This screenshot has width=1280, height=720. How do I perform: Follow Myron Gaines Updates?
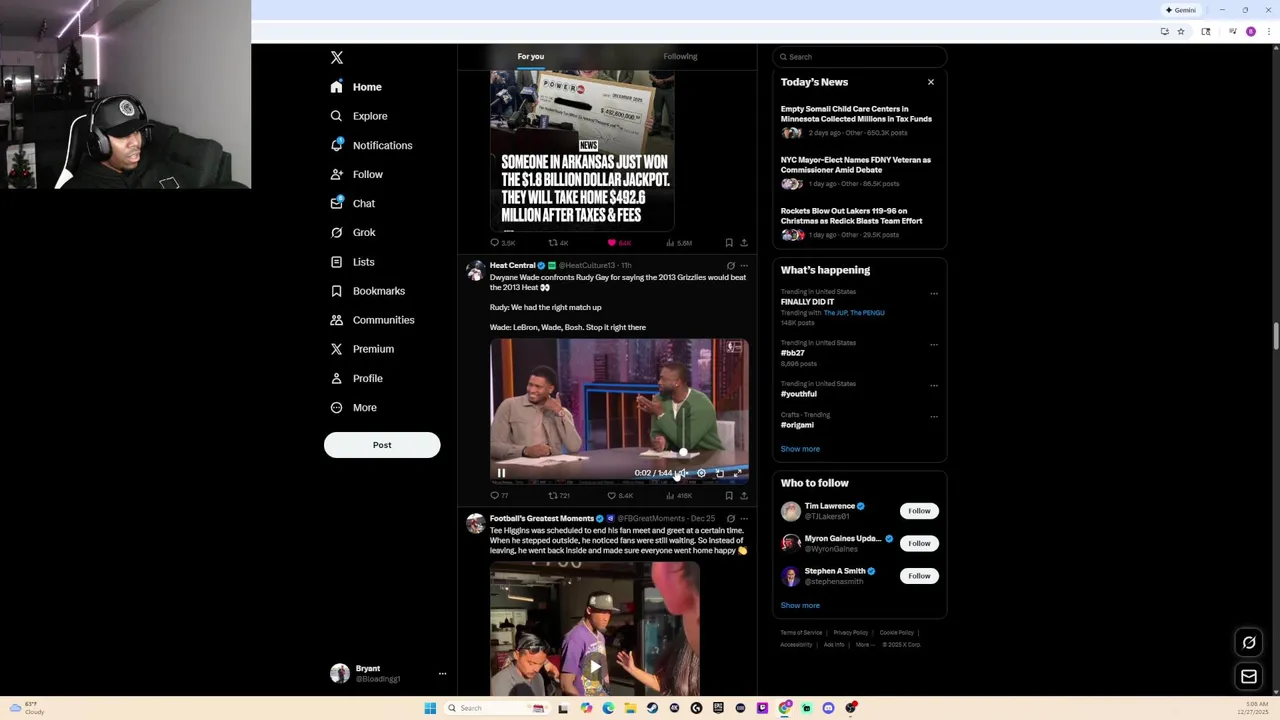[919, 544]
